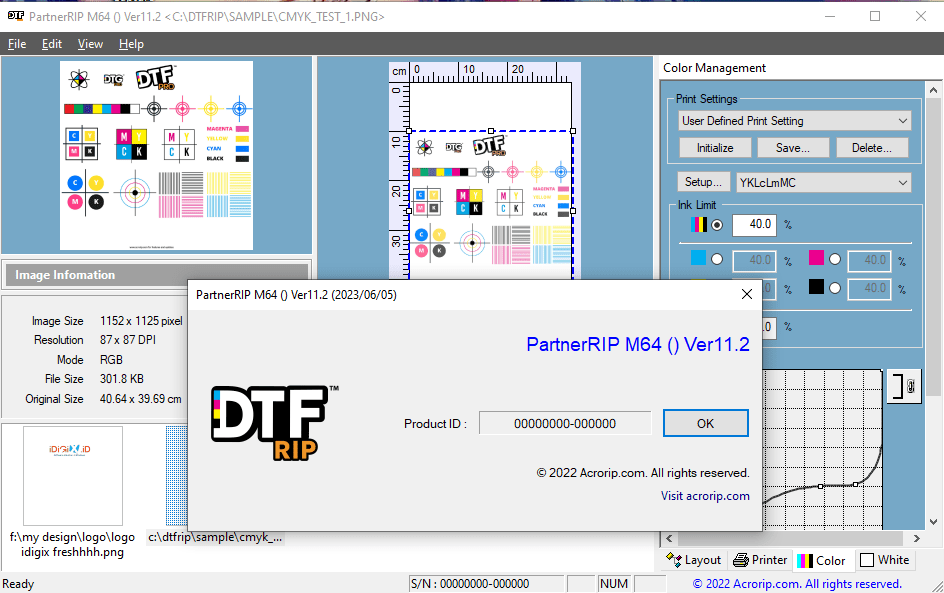Open the YKLcLmMC ink configuration dropdown

tap(823, 182)
